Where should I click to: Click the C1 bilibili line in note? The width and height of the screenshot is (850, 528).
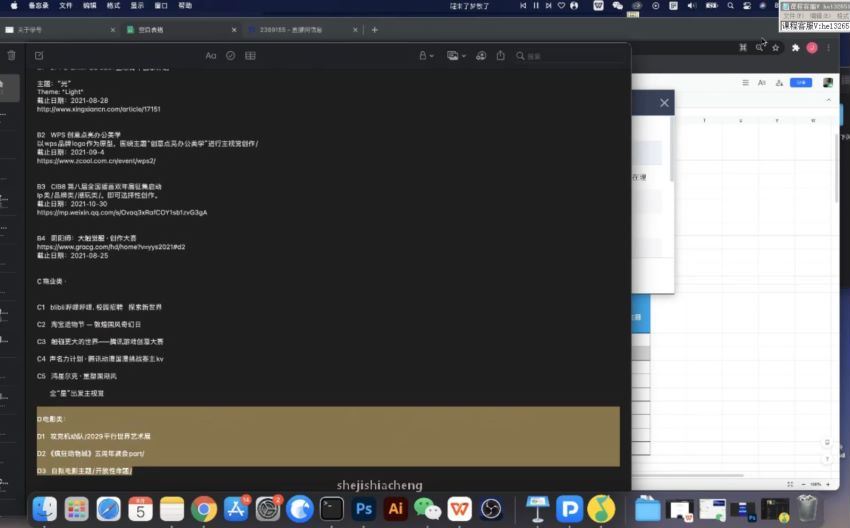pyautogui.click(x=99, y=307)
